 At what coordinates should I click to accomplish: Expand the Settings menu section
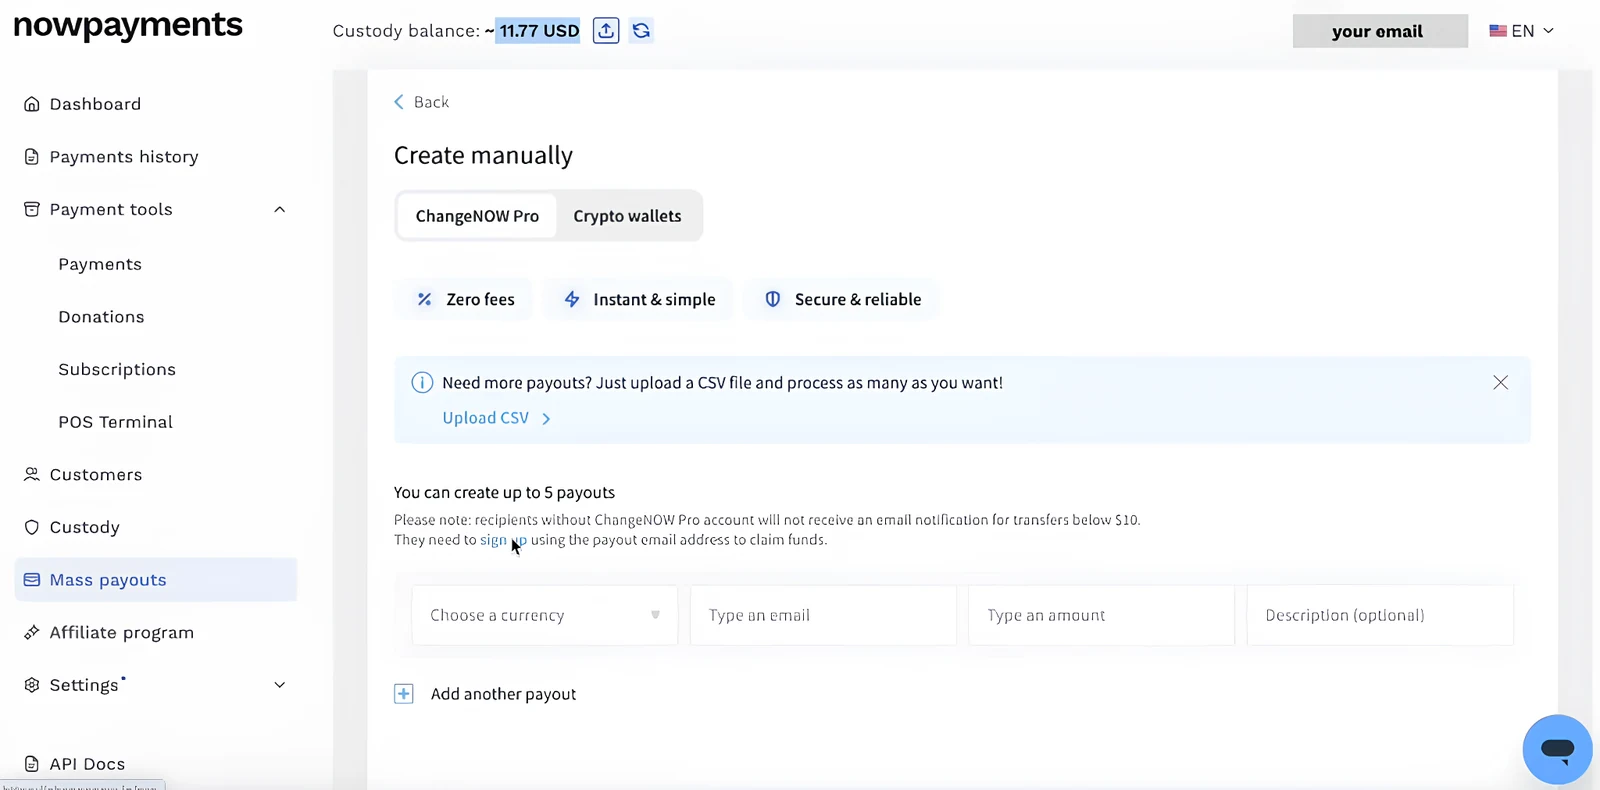point(280,685)
